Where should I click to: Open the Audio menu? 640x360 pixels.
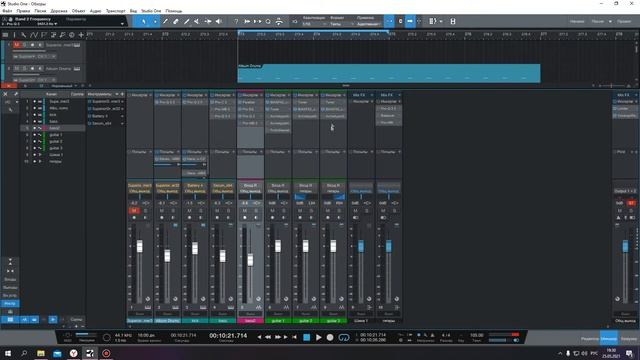coord(95,11)
